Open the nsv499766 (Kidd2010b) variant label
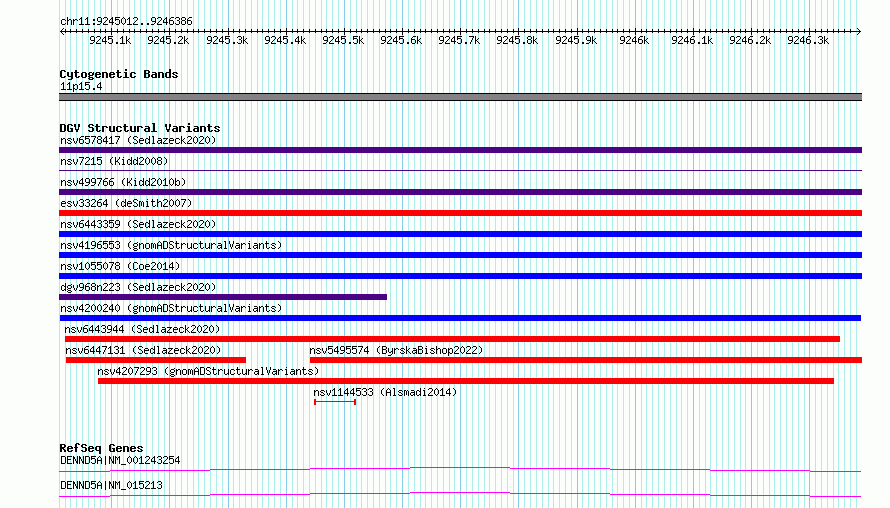The height and width of the screenshot is (508, 890). point(123,182)
